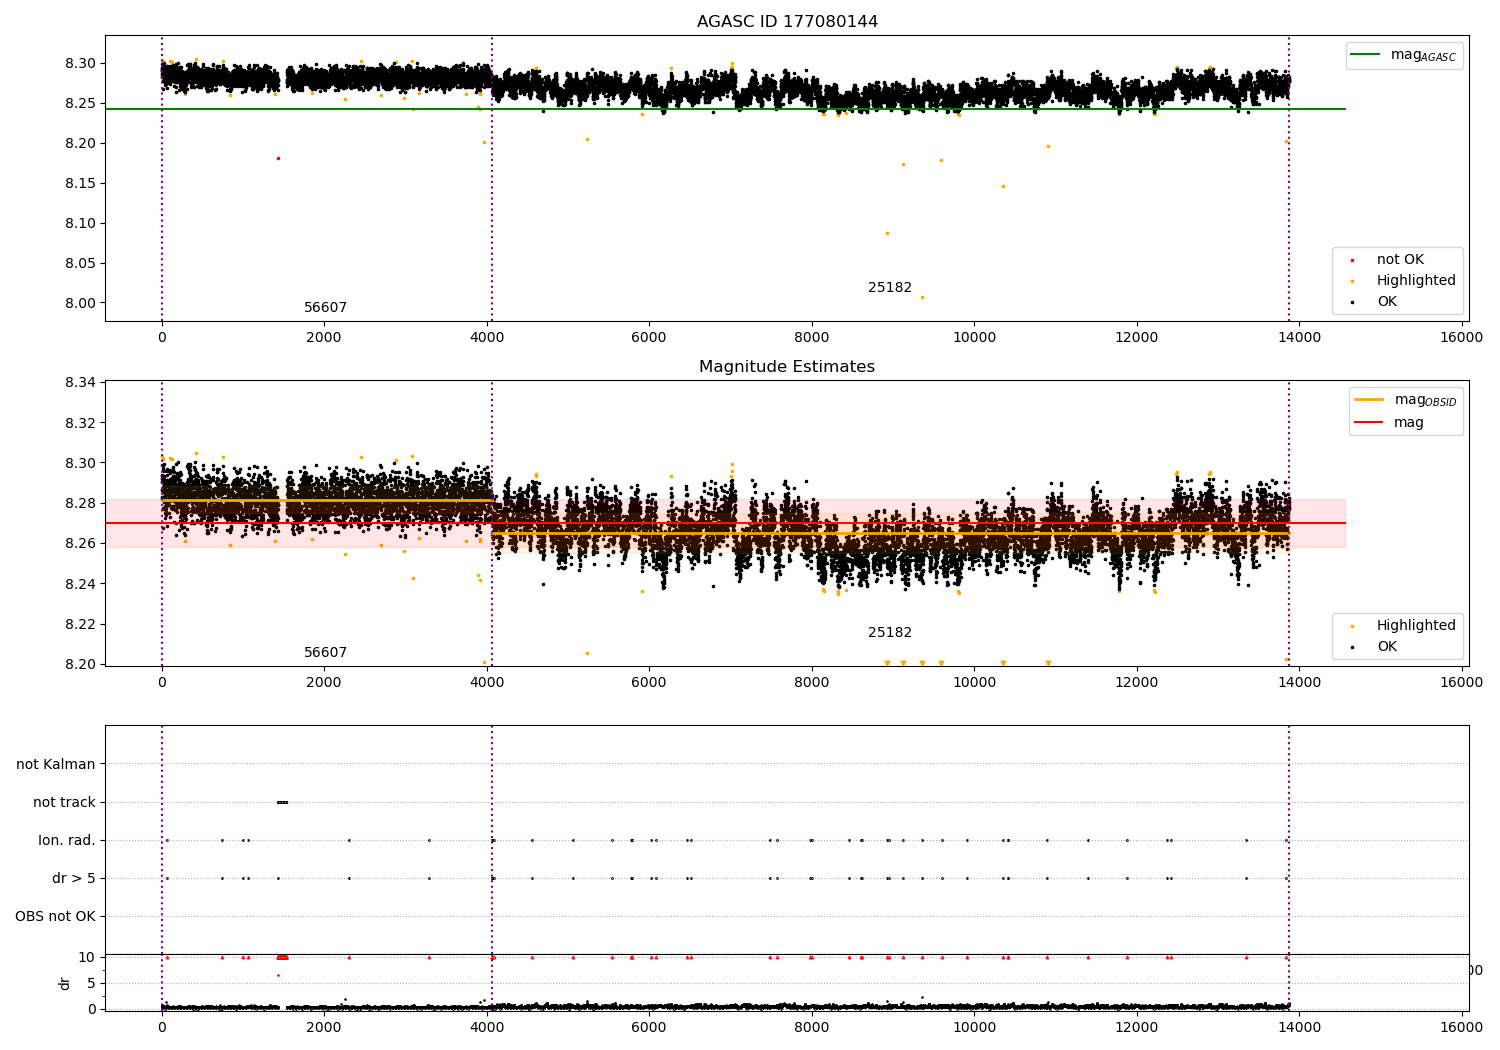The height and width of the screenshot is (1050, 1500).
Task: Click the 8.34 y-axis tick label
Action: (x=79, y=383)
